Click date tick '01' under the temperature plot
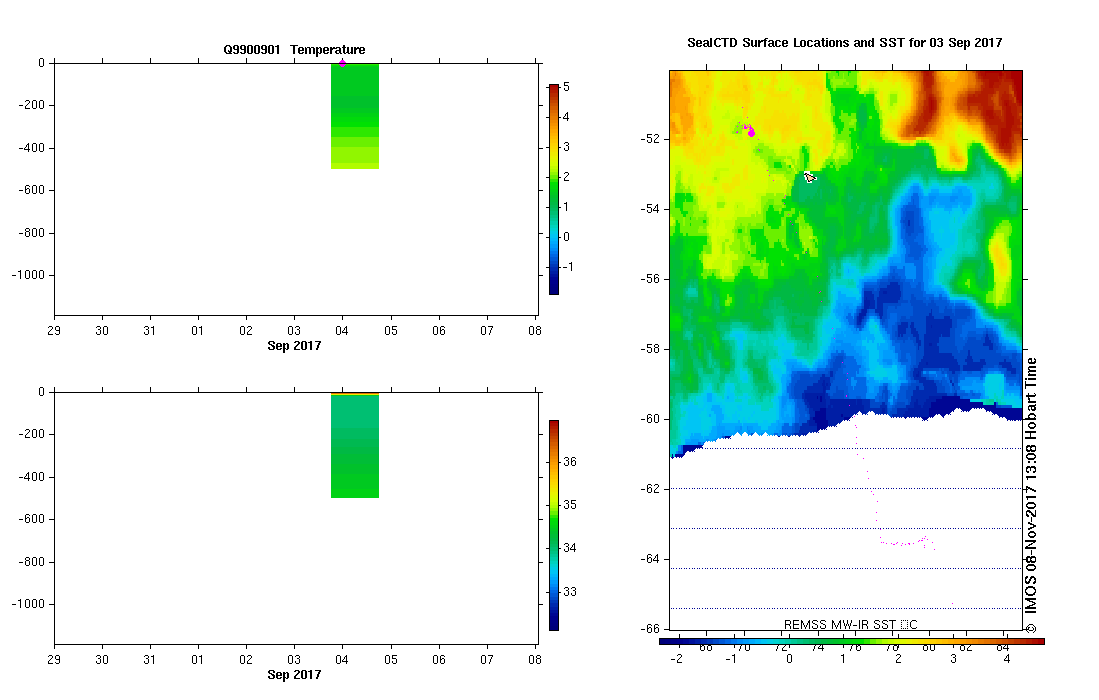This screenshot has height=700, width=1099. pos(198,331)
